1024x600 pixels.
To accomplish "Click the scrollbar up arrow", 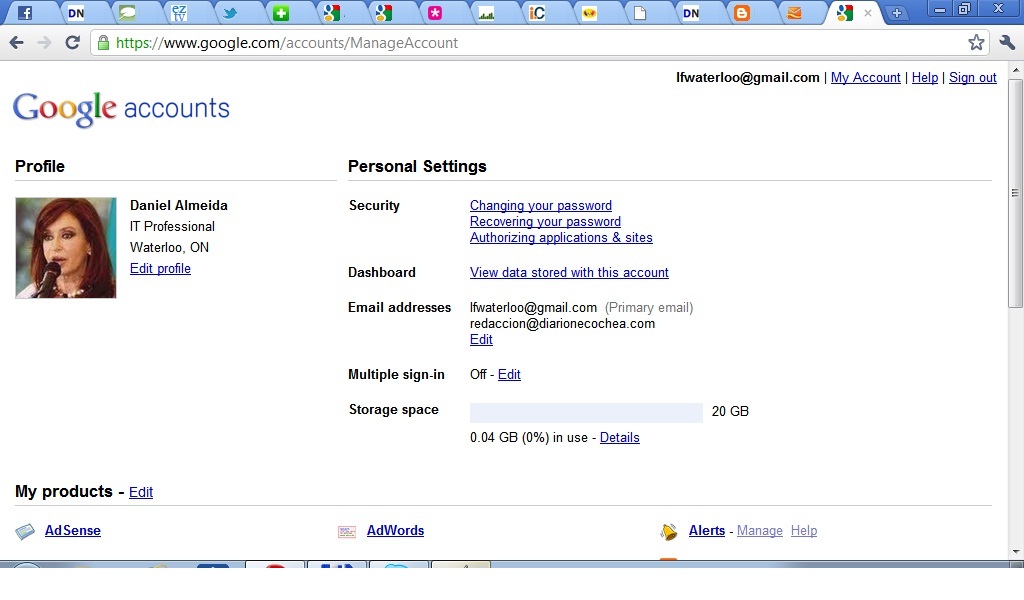I will [1016, 70].
